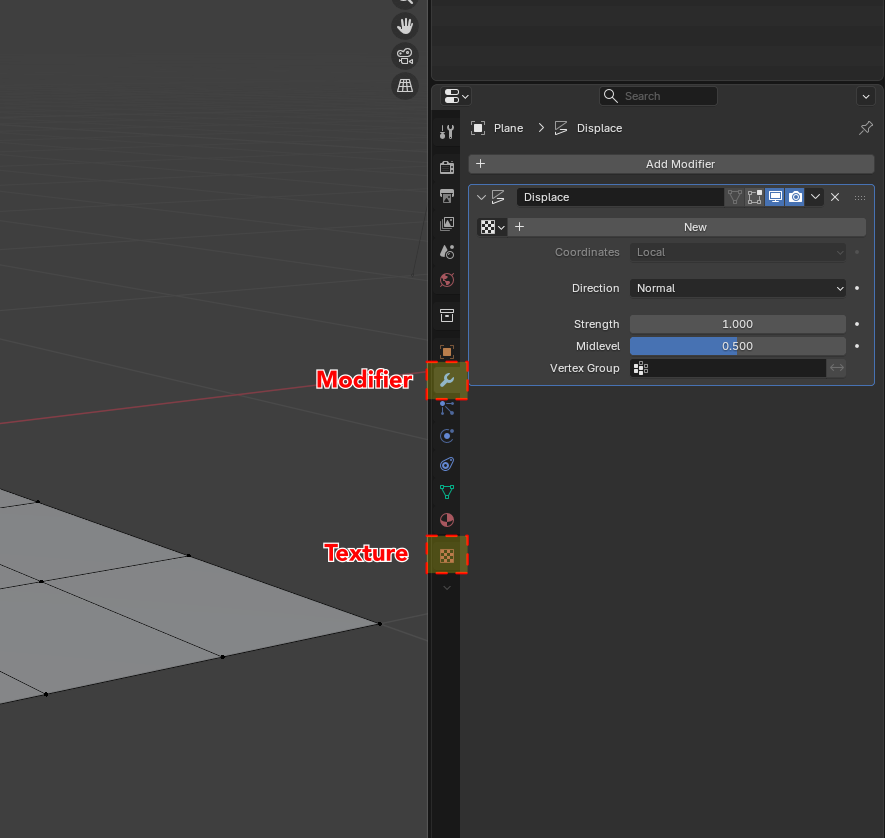The image size is (885, 838).
Task: Open the Object properties tab
Action: pos(446,352)
